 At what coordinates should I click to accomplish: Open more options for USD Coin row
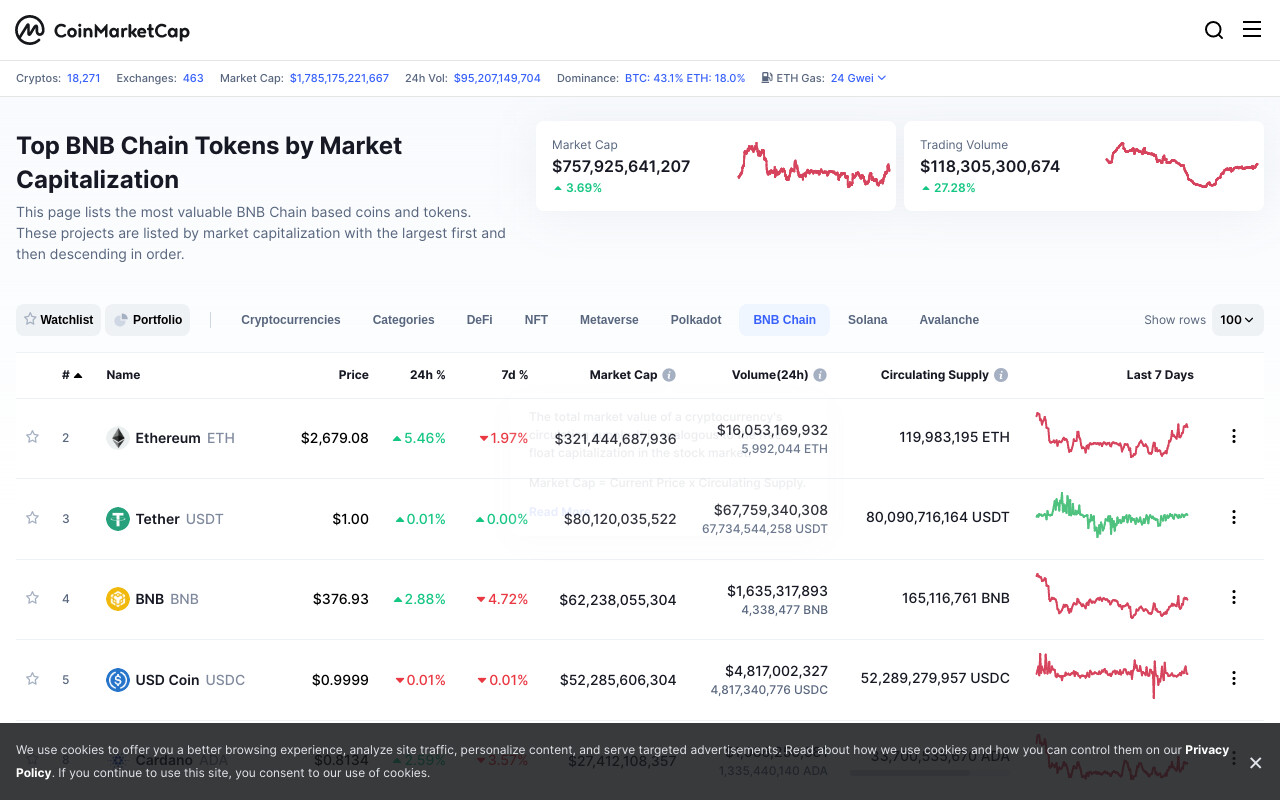pos(1234,678)
